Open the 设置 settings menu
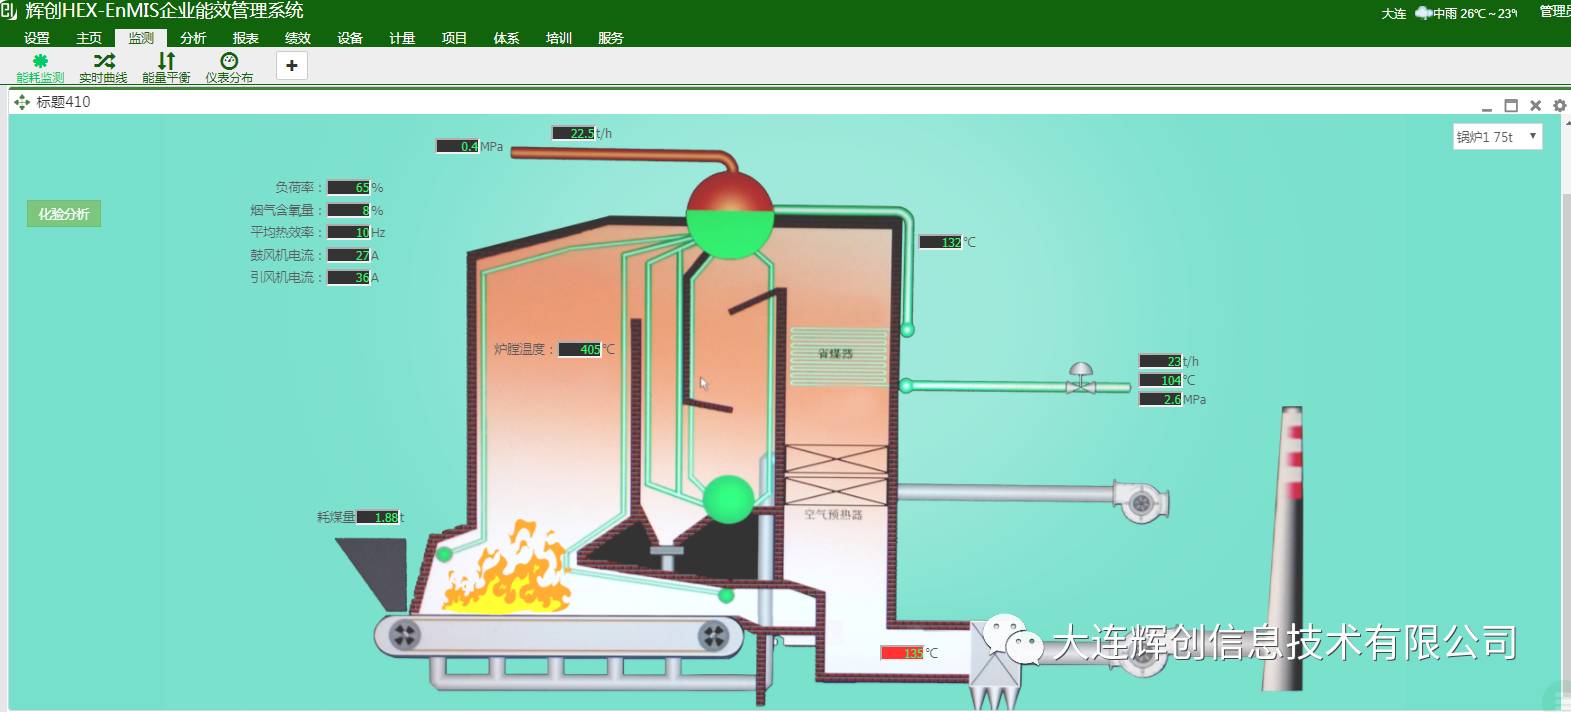The width and height of the screenshot is (1571, 712). pyautogui.click(x=37, y=38)
